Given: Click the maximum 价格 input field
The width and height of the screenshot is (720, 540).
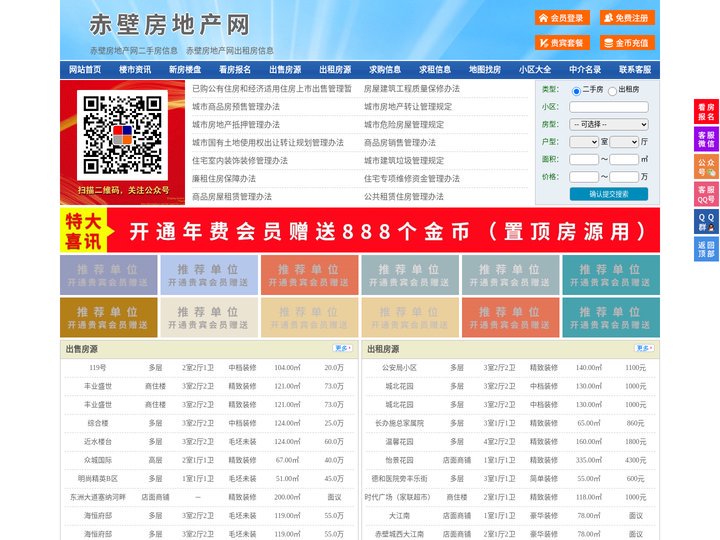Looking at the screenshot, I should pos(624,177).
